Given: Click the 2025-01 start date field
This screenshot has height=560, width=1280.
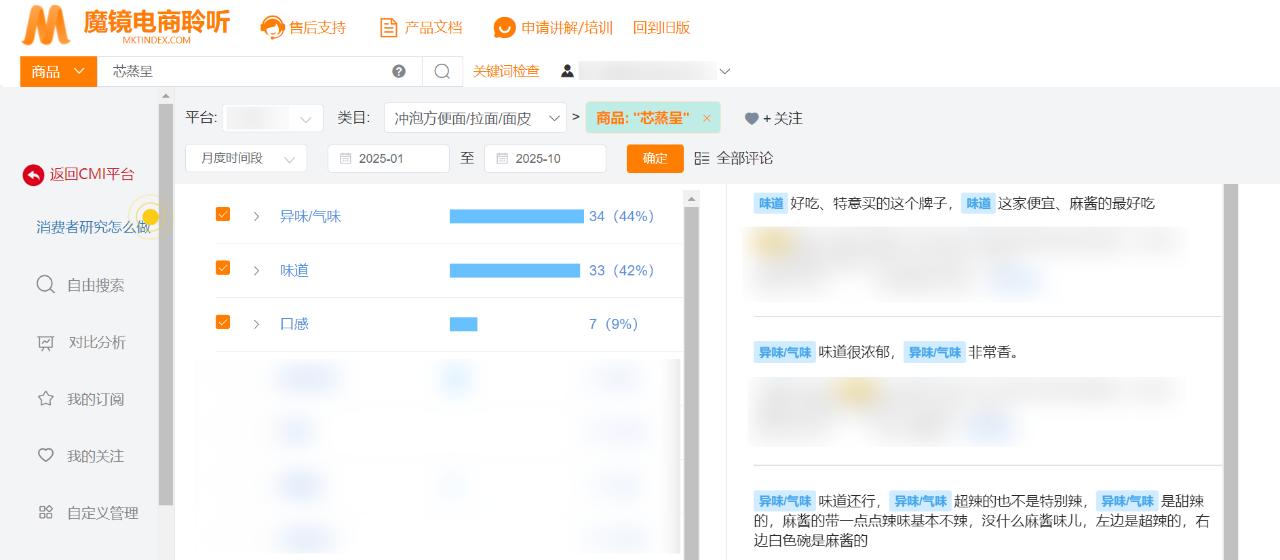Looking at the screenshot, I should pyautogui.click(x=388, y=158).
